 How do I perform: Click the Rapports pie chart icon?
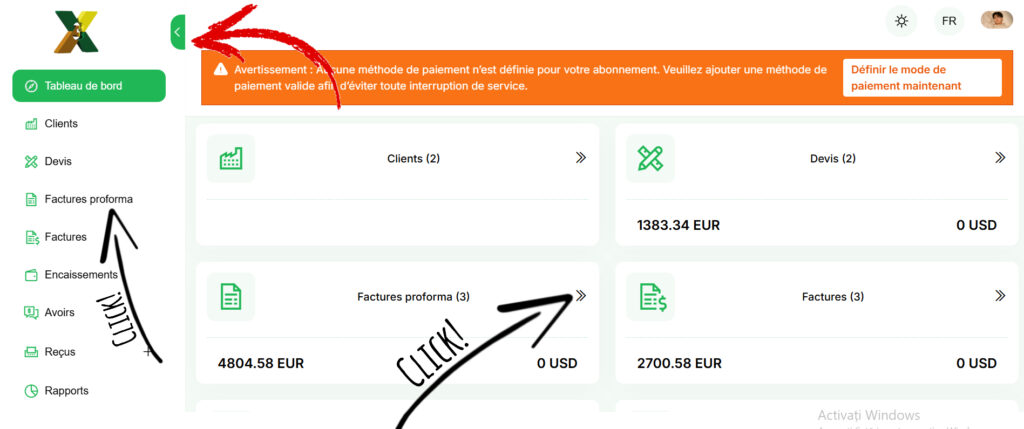(31, 391)
